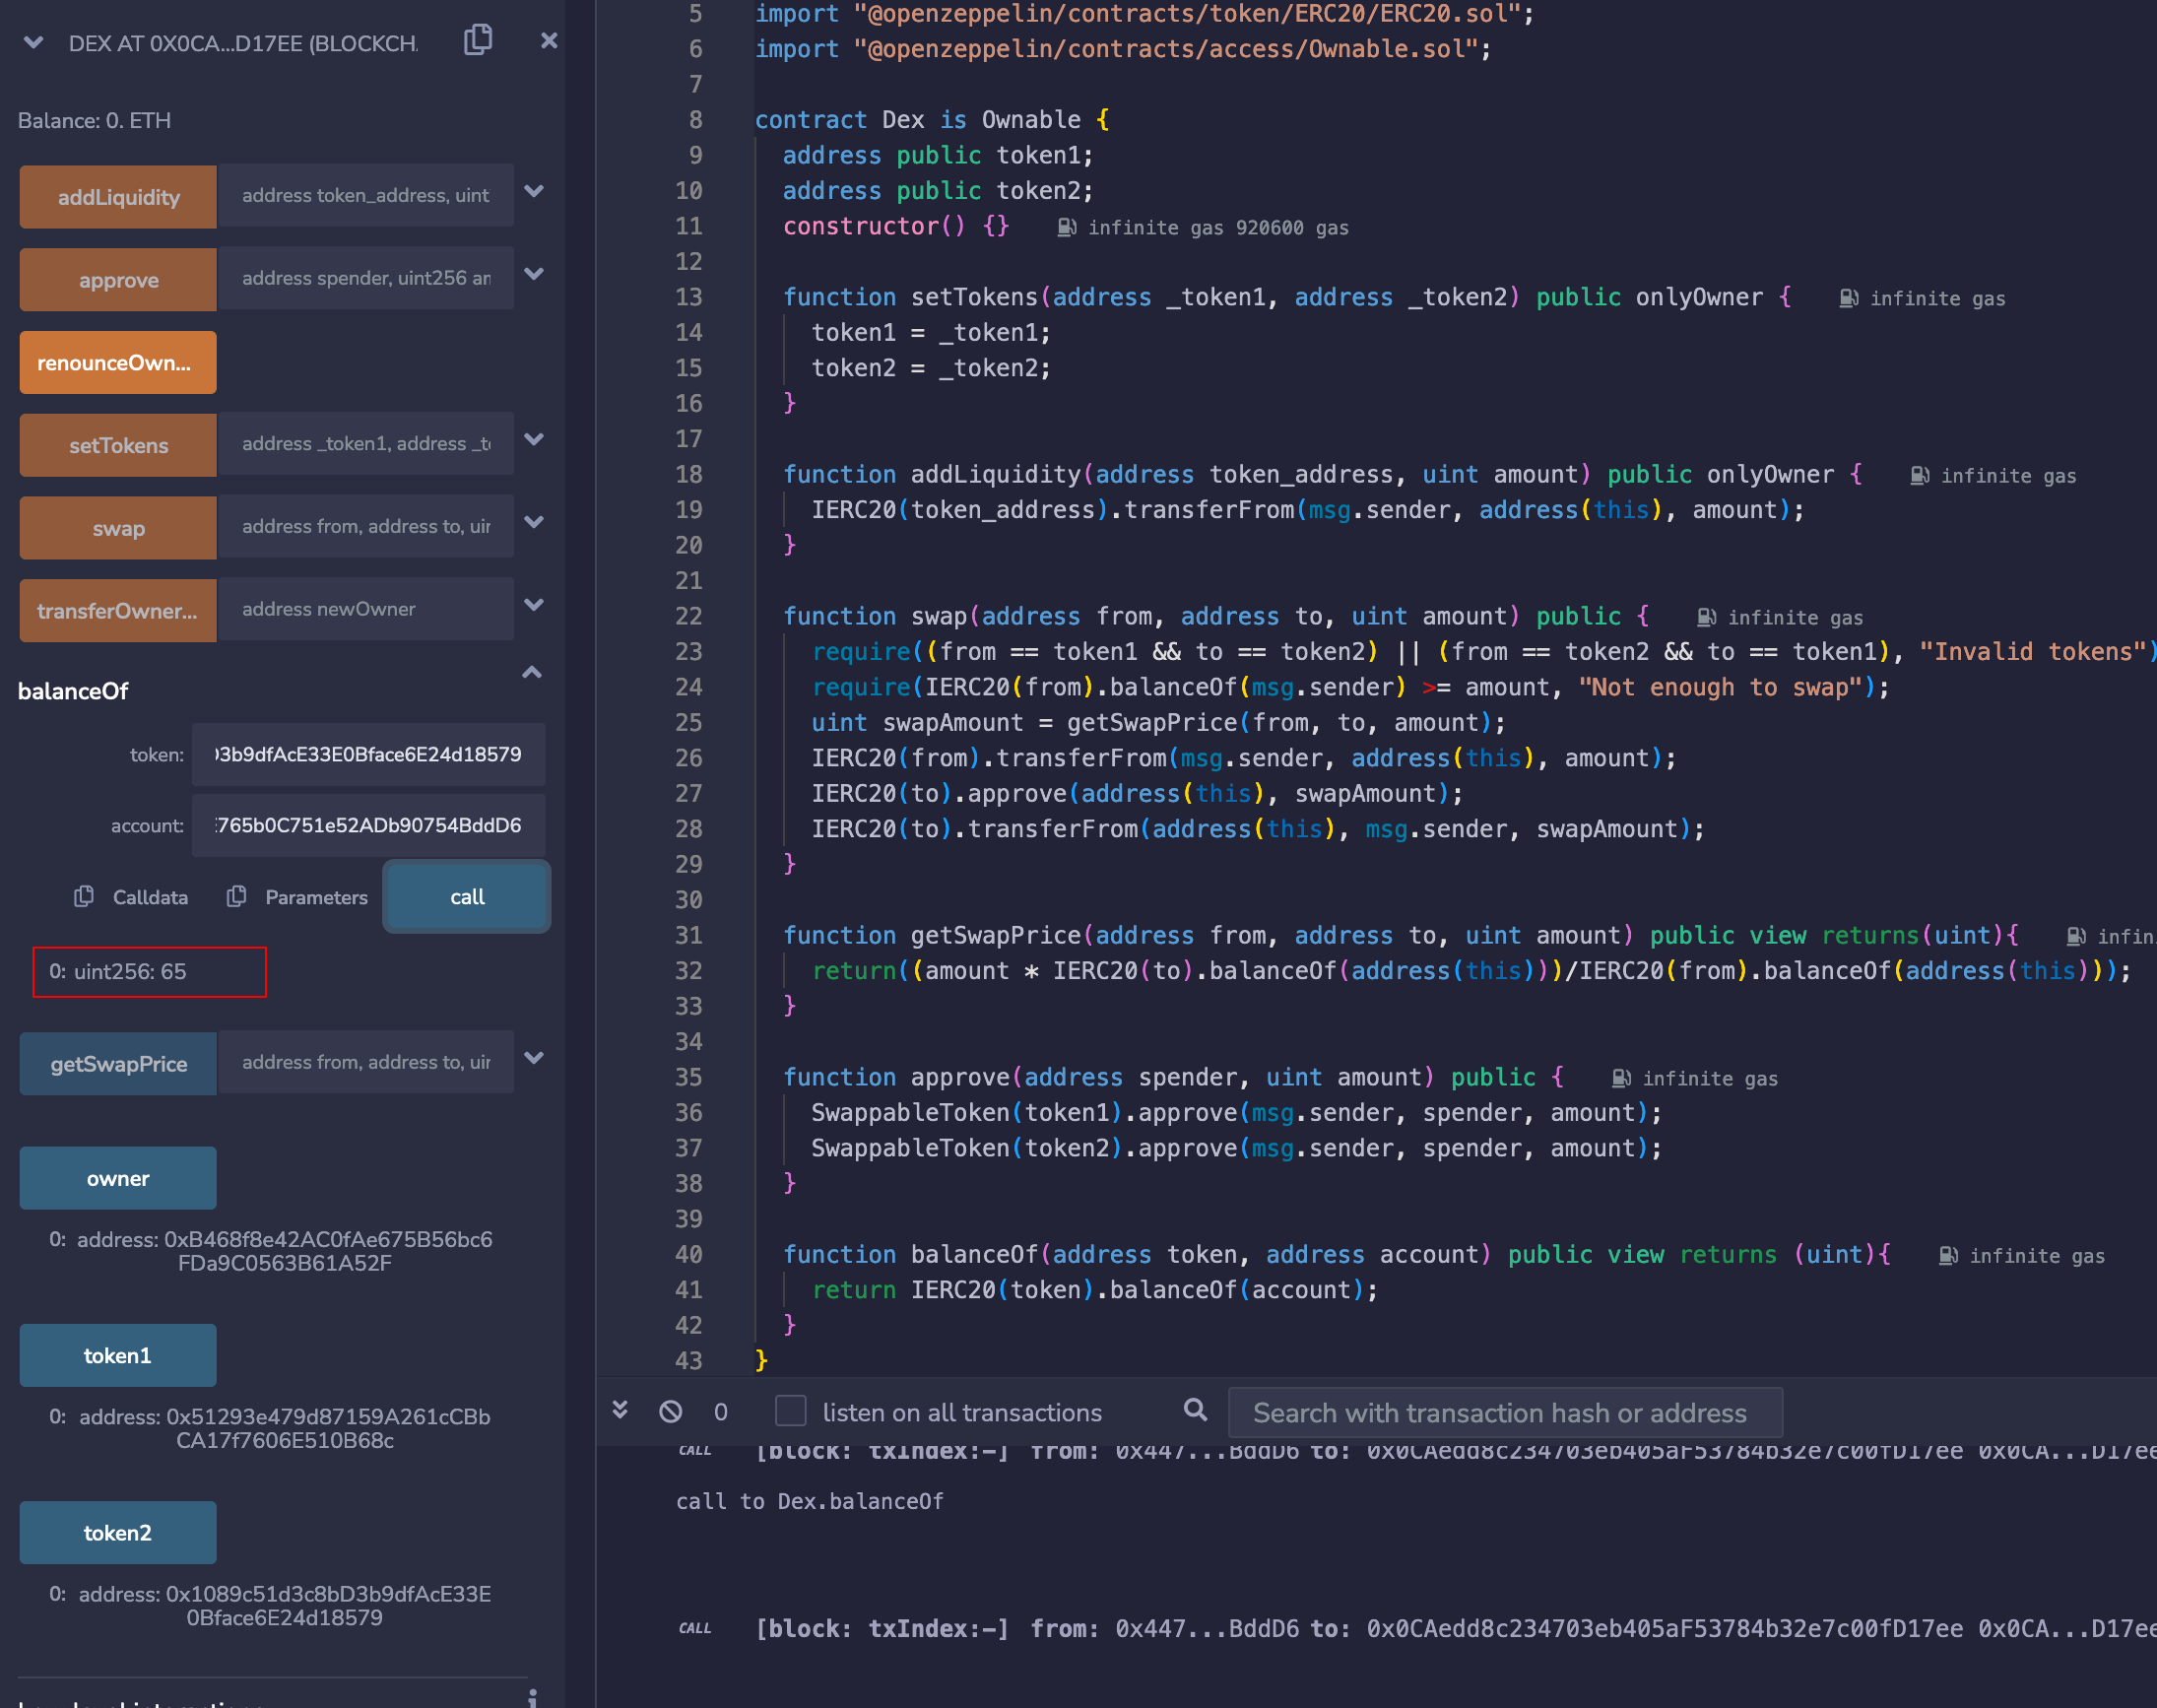Run the addLiquidity function

pos(118,197)
